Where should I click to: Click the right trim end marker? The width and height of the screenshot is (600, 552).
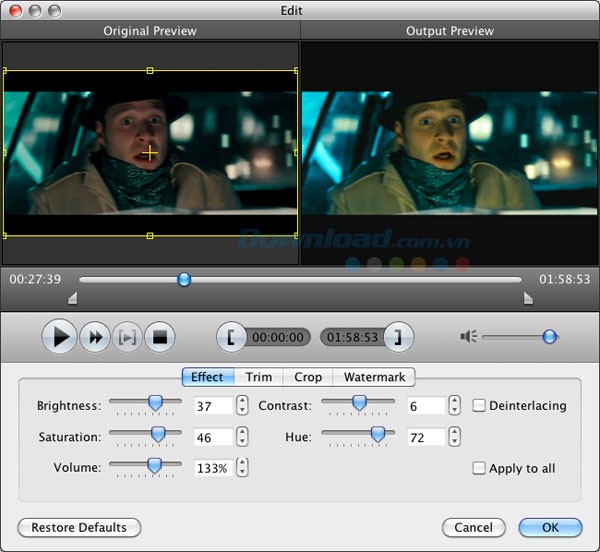pos(528,298)
